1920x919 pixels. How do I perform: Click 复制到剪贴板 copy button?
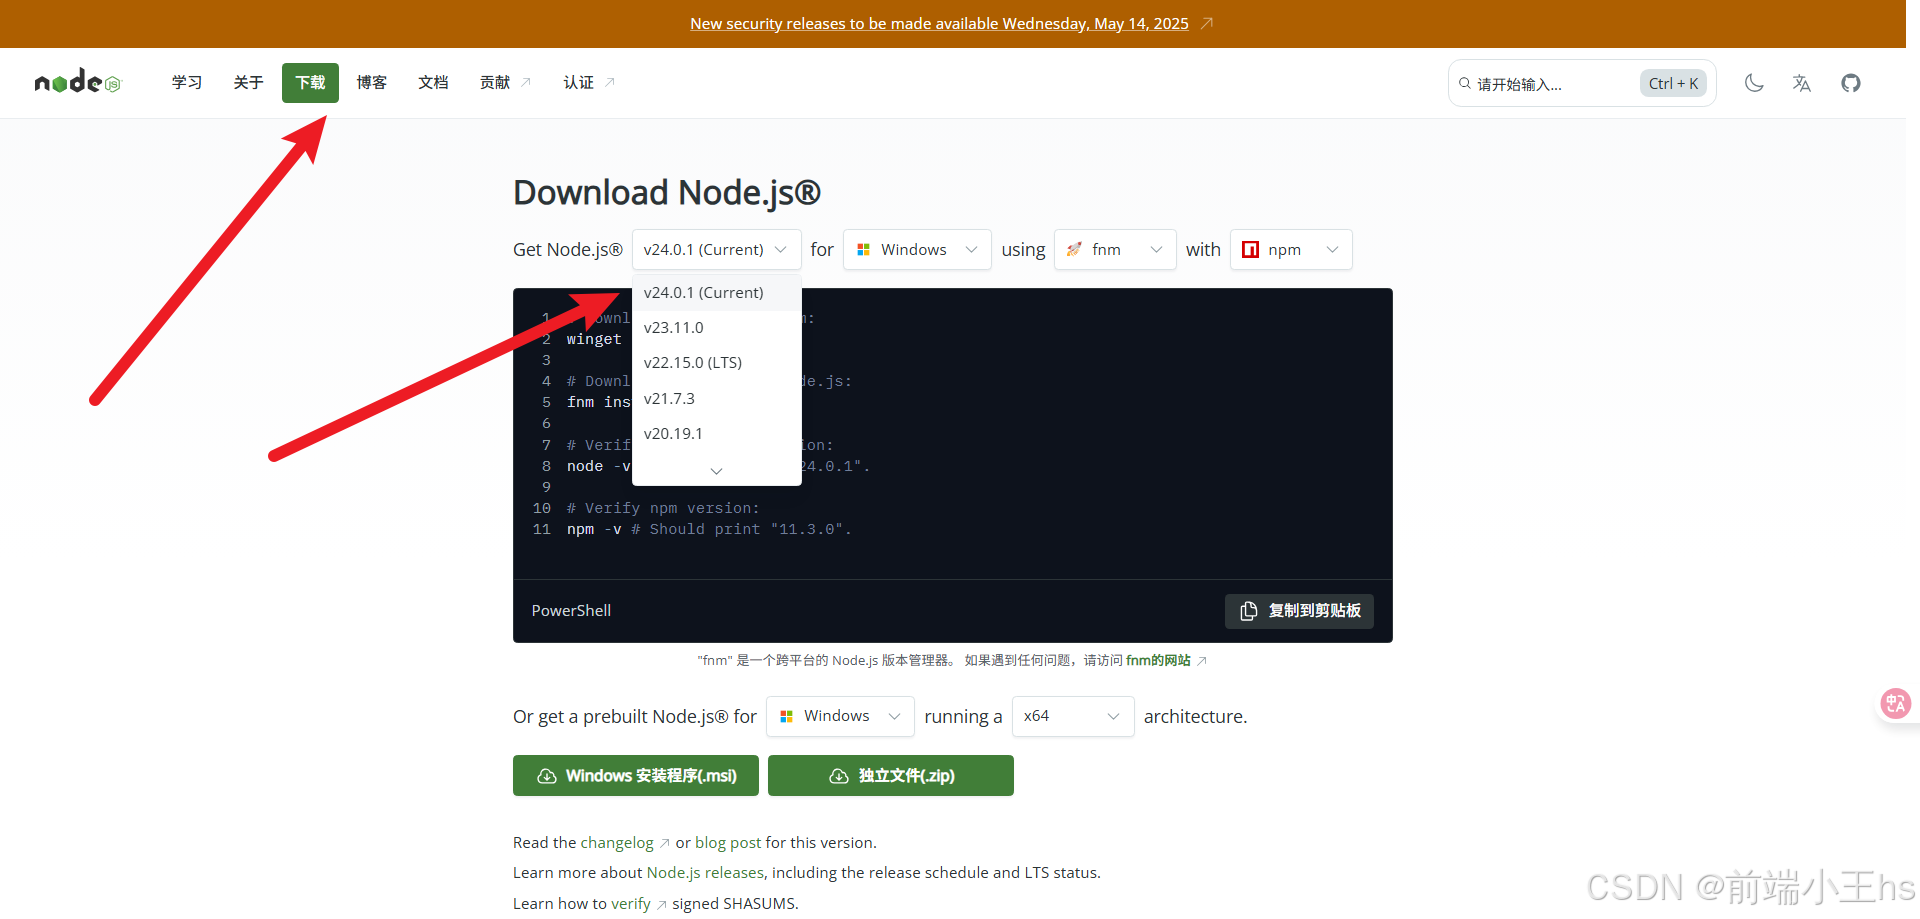coord(1299,611)
